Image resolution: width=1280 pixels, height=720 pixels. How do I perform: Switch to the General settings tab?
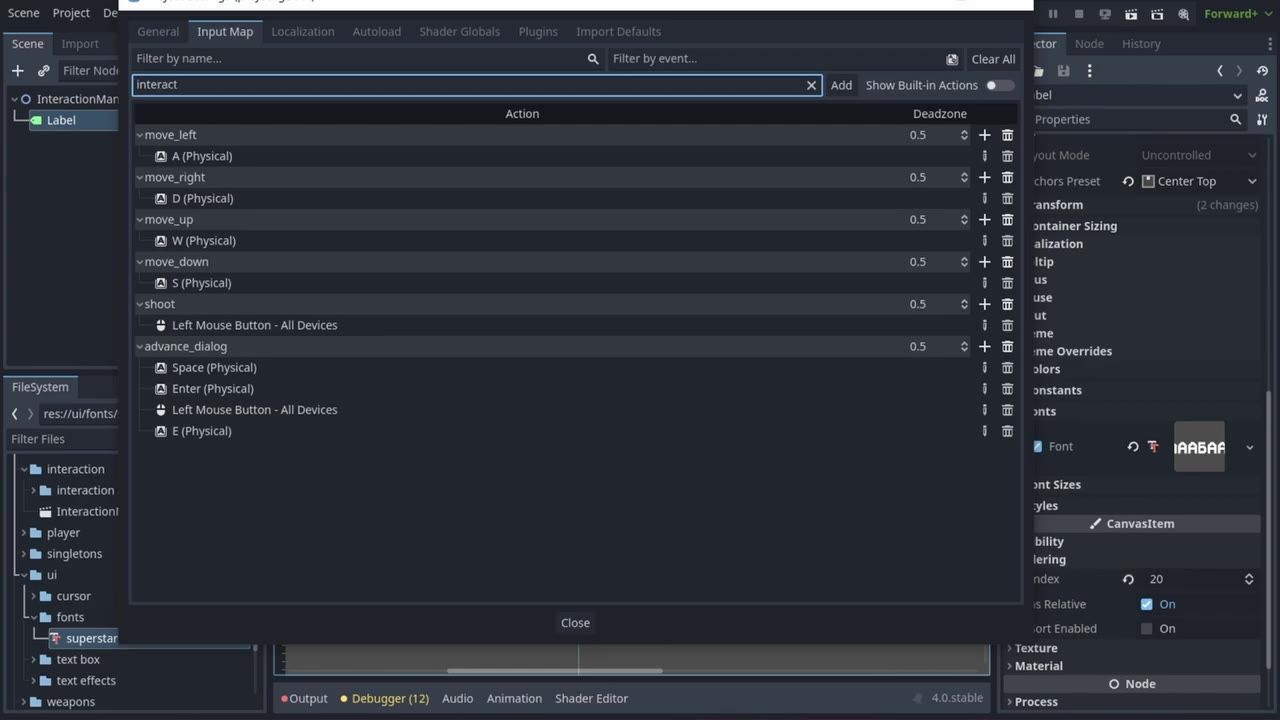(x=158, y=31)
